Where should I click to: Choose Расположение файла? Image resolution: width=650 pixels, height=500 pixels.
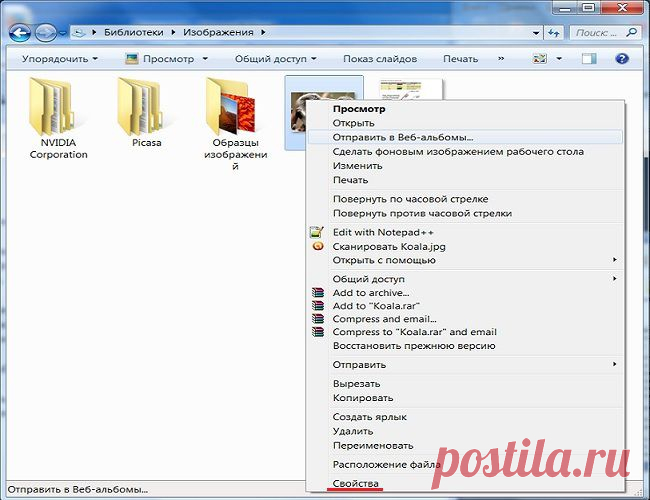(x=465, y=465)
